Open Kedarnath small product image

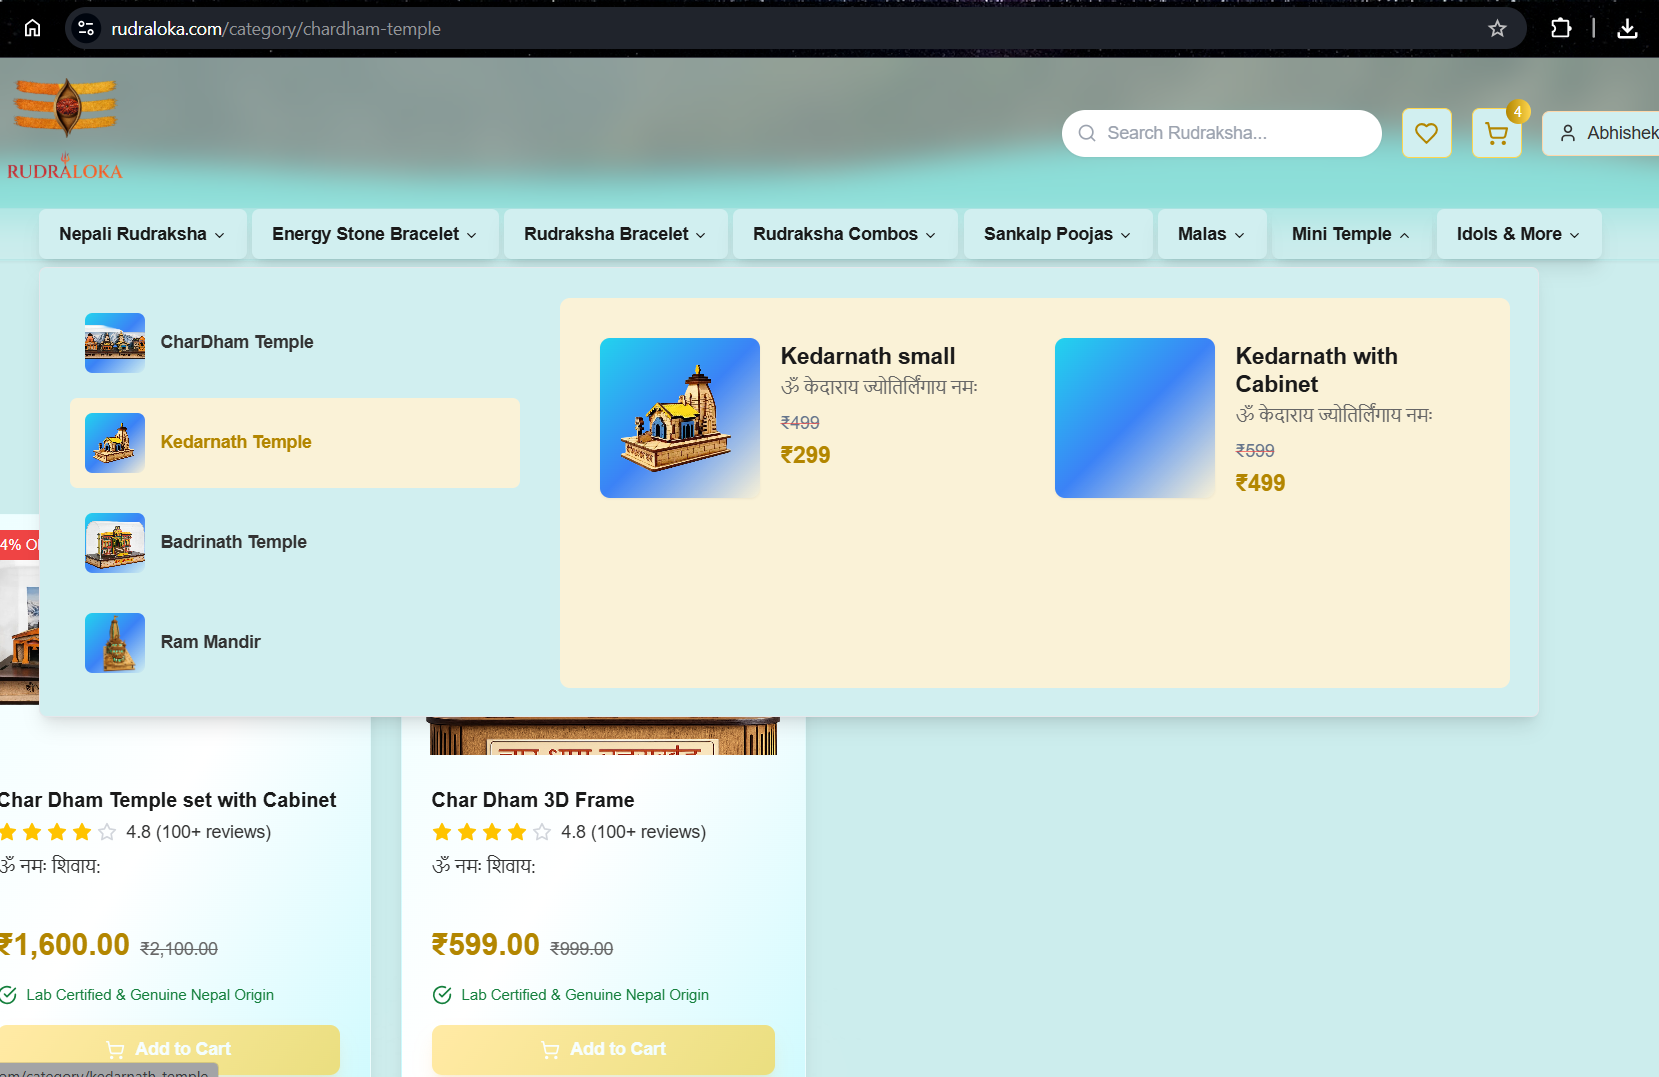(x=680, y=418)
